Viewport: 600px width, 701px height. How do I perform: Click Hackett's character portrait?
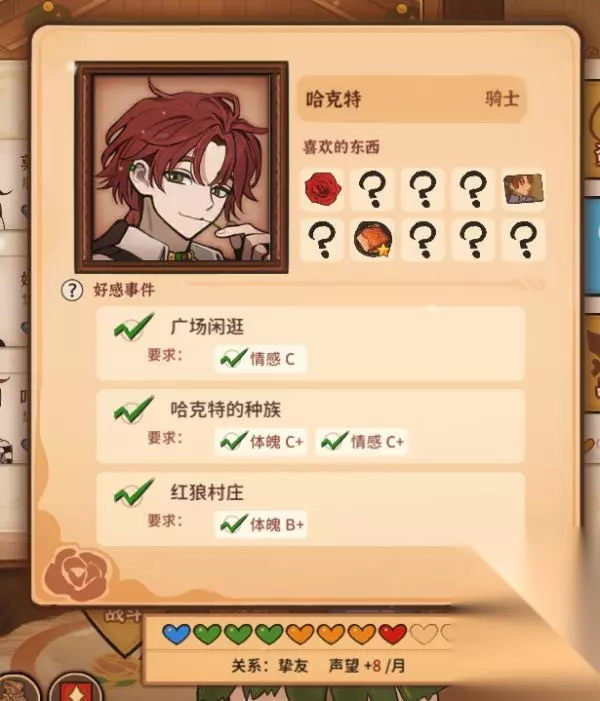coord(181,167)
